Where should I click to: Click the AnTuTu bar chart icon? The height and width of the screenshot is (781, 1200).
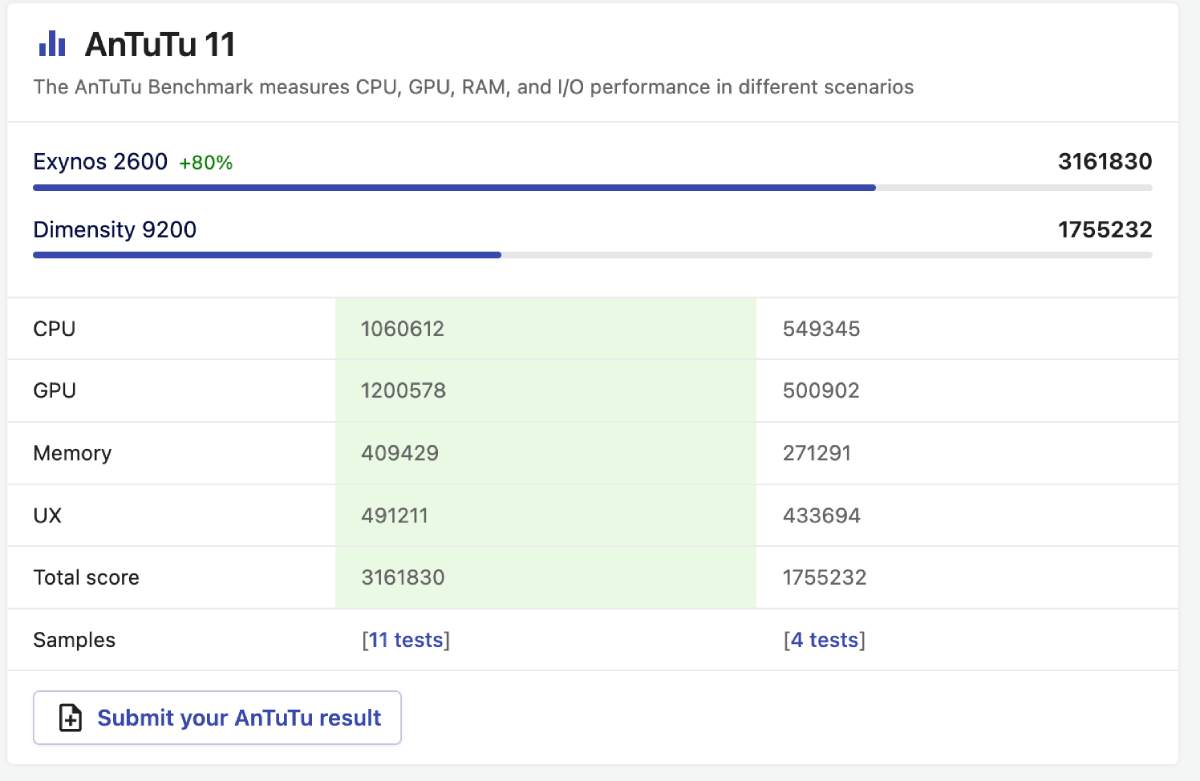(52, 44)
